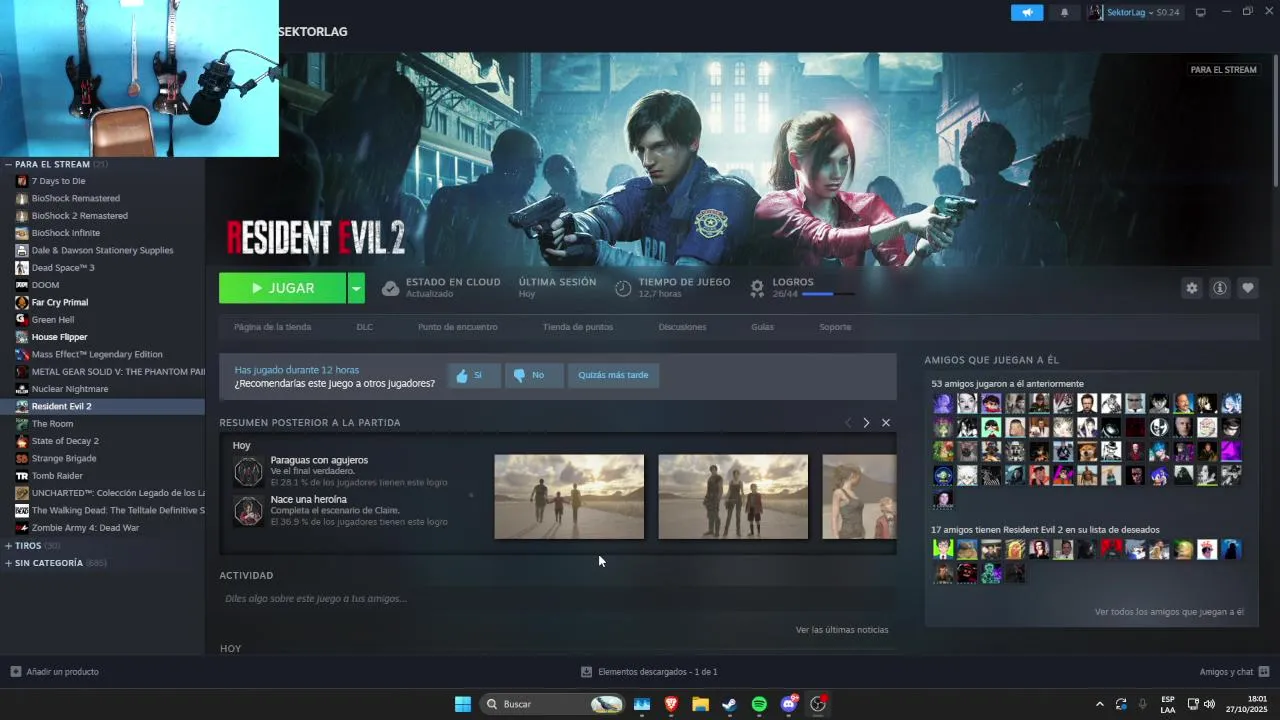Open the Guías tab
The image size is (1280, 720).
(x=762, y=327)
